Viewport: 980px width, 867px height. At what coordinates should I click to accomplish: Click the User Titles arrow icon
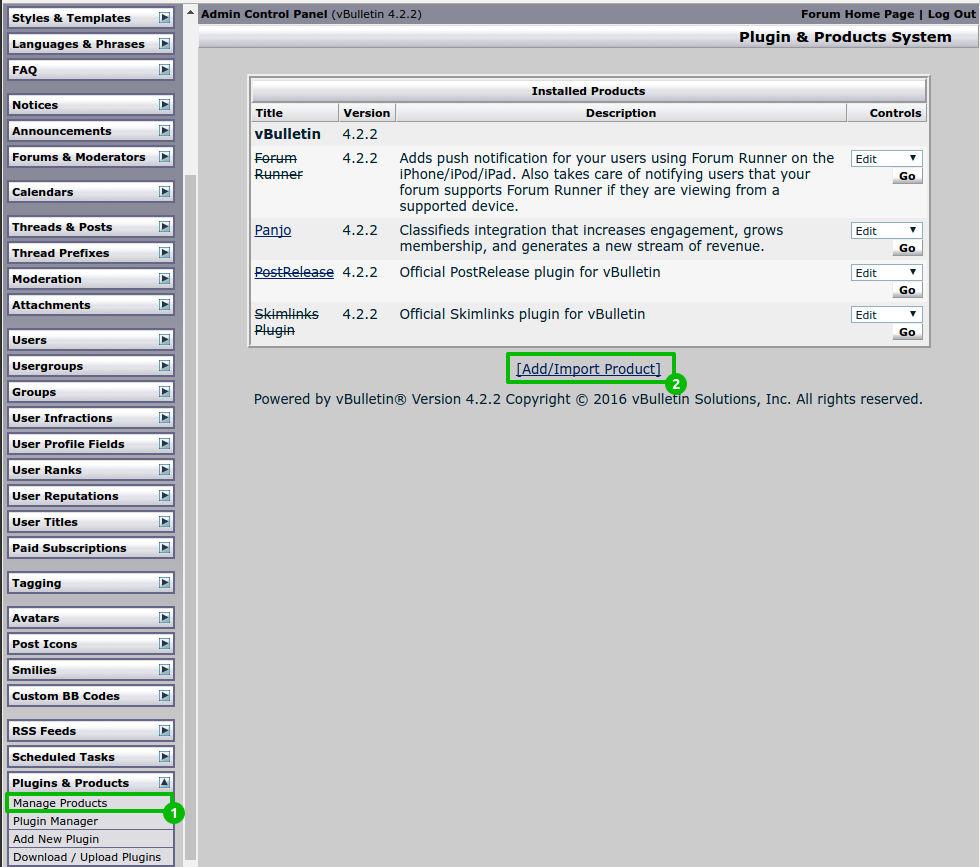tap(164, 521)
